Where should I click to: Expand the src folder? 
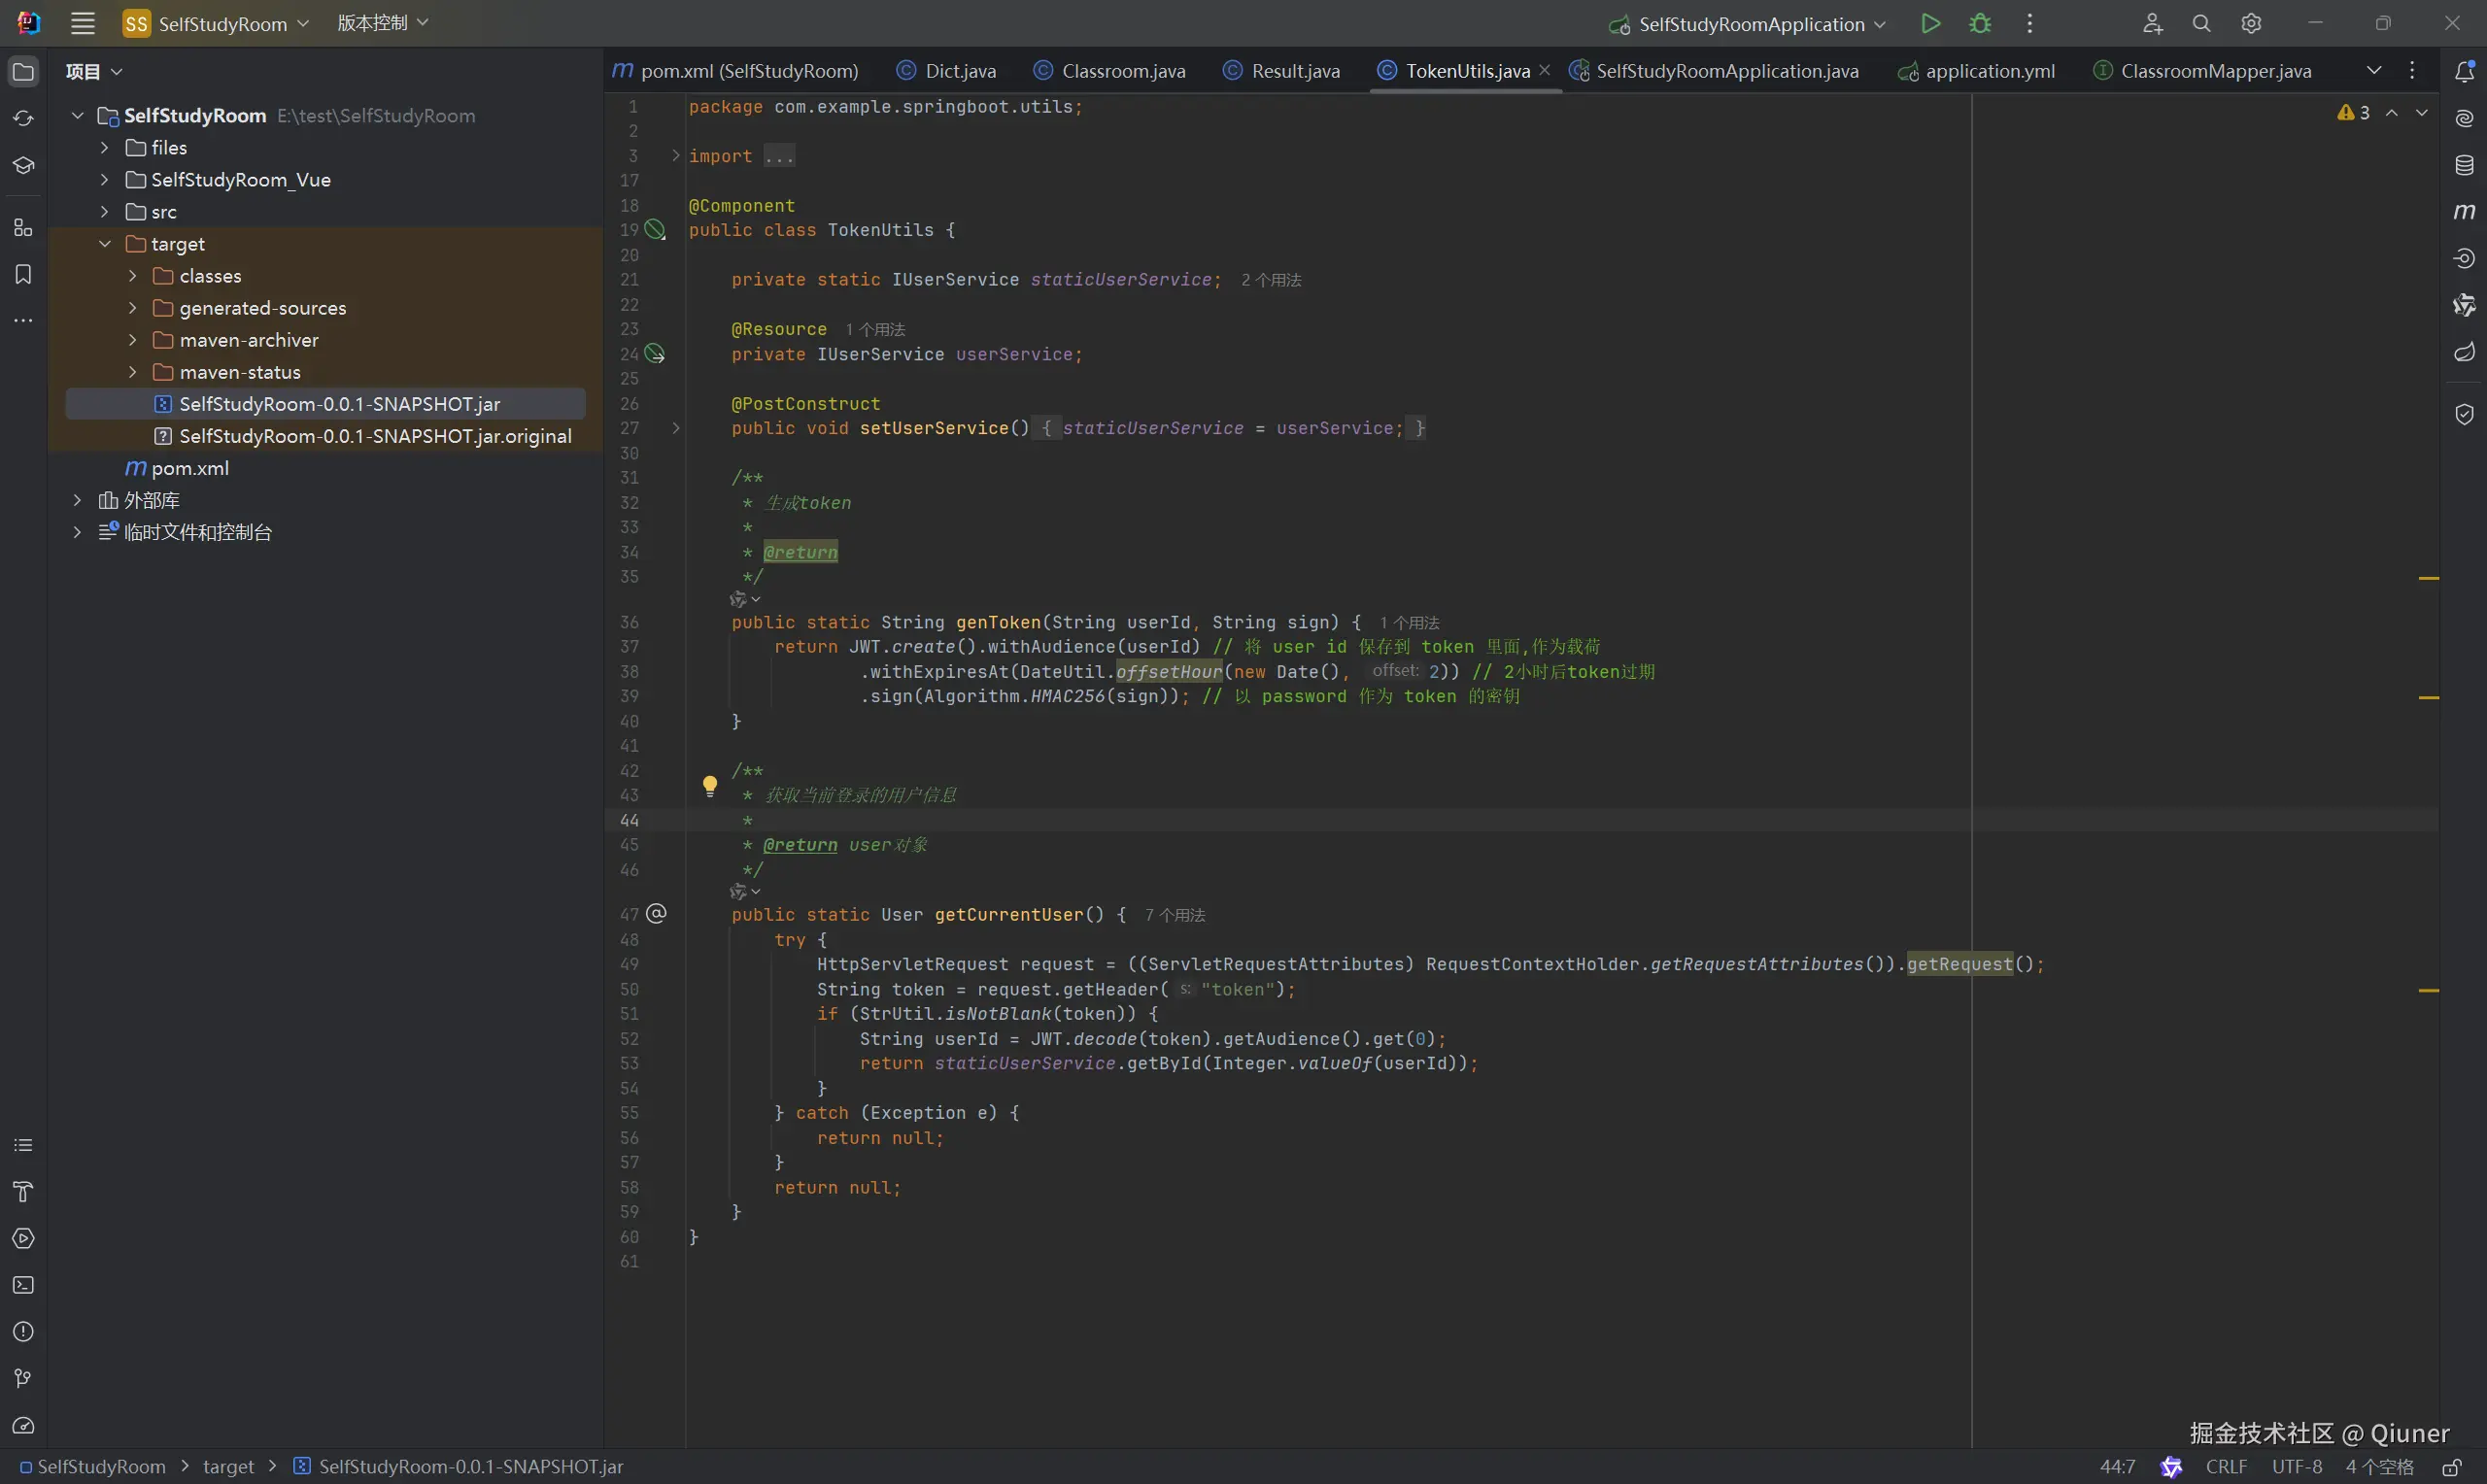(104, 212)
